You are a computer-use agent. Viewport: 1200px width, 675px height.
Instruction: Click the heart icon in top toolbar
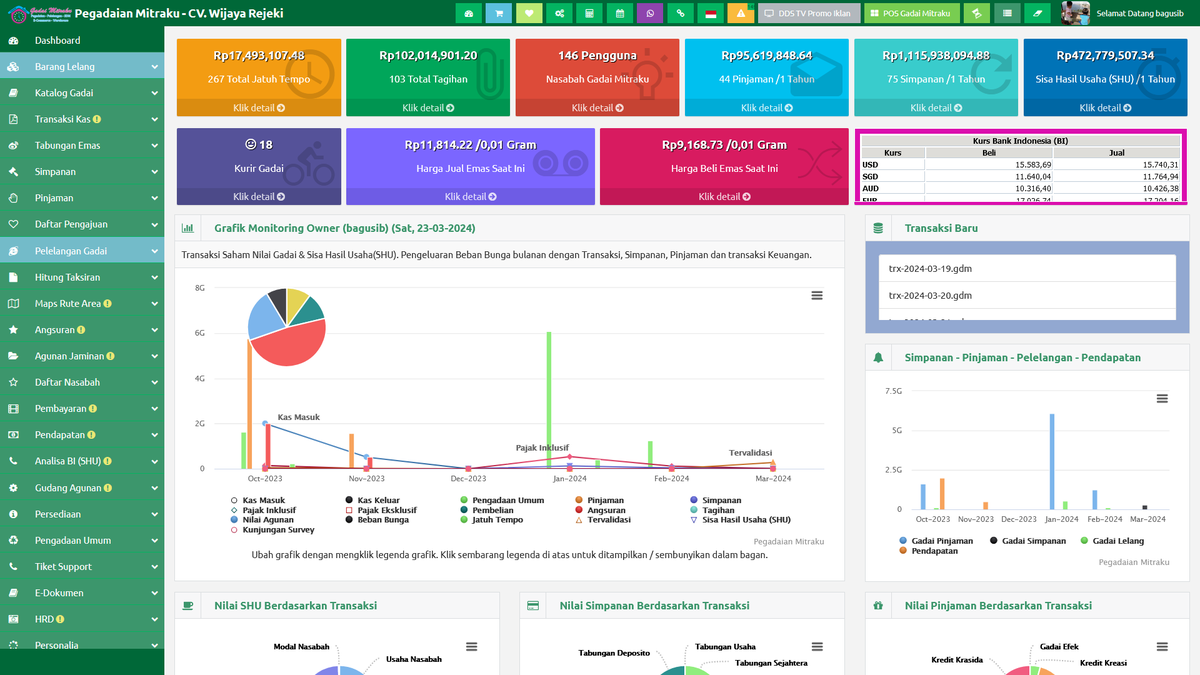click(x=529, y=13)
